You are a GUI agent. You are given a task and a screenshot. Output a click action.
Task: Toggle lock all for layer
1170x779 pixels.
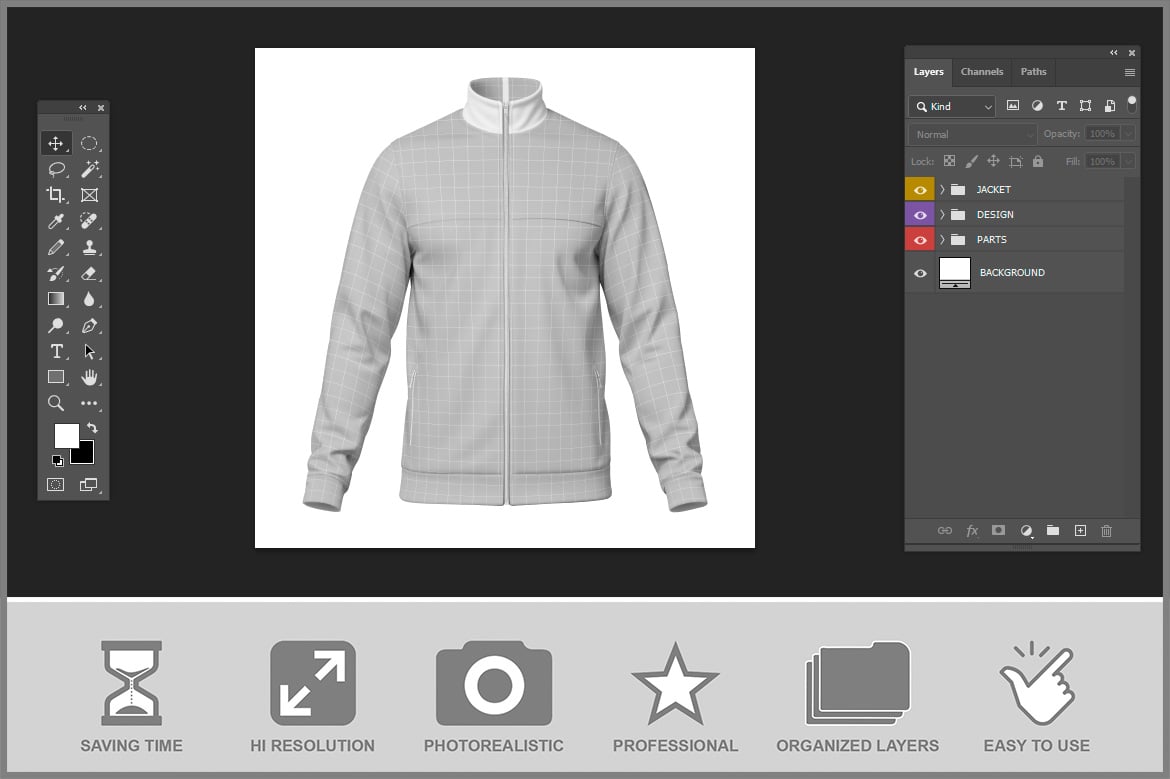pos(1038,161)
